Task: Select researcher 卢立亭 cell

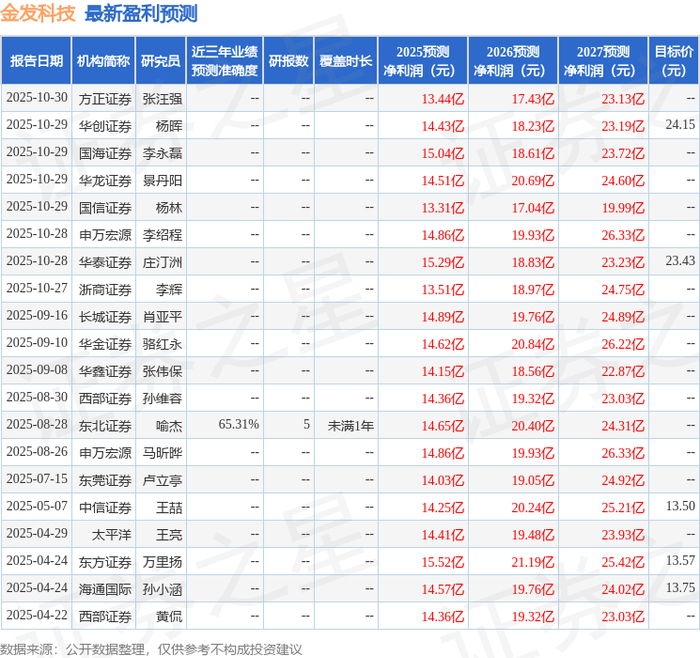Action: (x=162, y=480)
